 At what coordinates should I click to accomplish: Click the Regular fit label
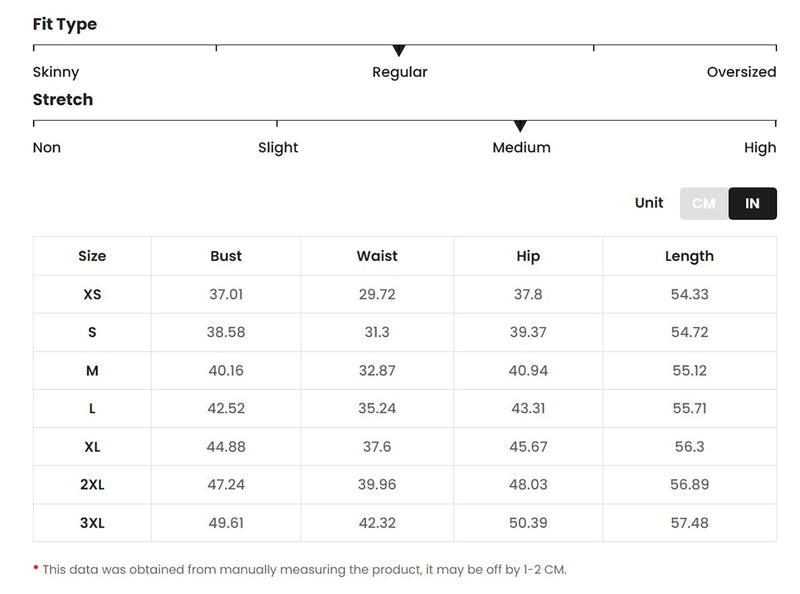click(x=399, y=72)
